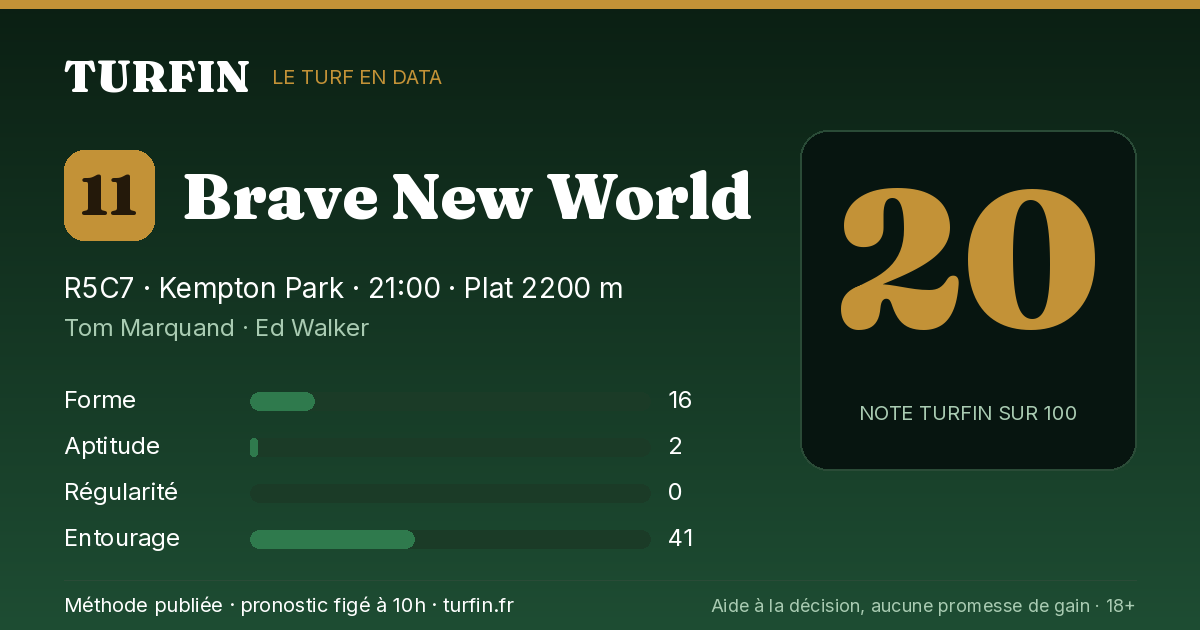Click the Aptitude progress bar
The height and width of the screenshot is (630, 1200).
[x=450, y=447]
